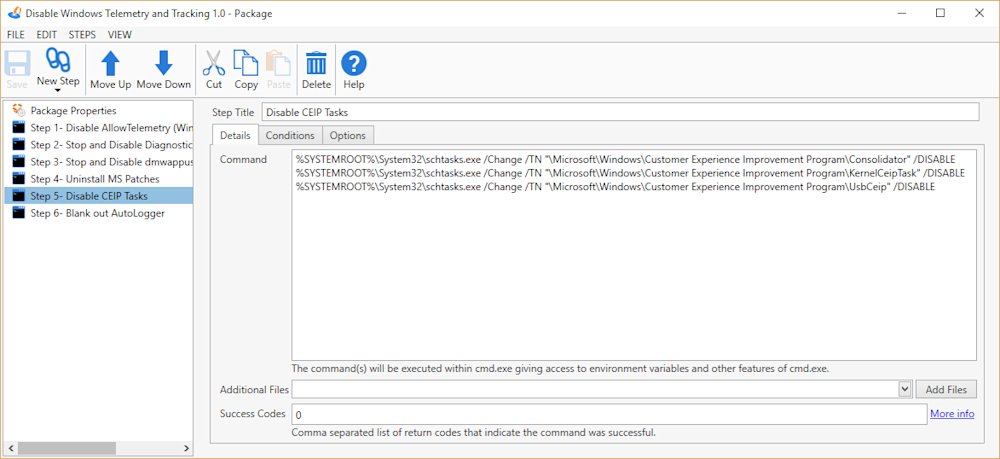Click into the Success Codes field
The height and width of the screenshot is (459, 1000).
pos(609,414)
